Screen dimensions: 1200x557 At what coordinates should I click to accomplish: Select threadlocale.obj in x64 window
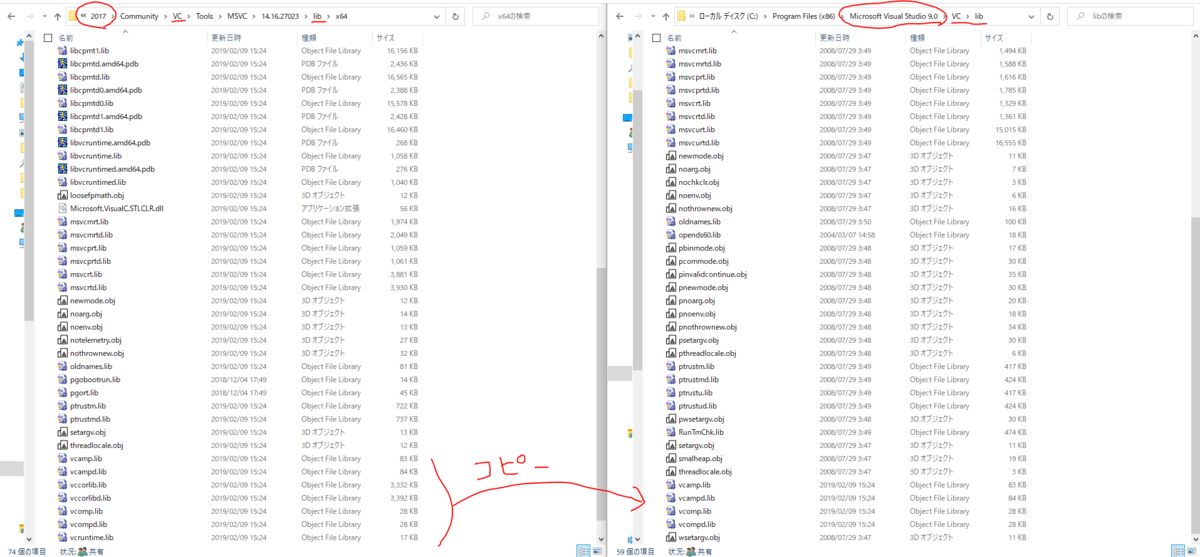point(97,445)
